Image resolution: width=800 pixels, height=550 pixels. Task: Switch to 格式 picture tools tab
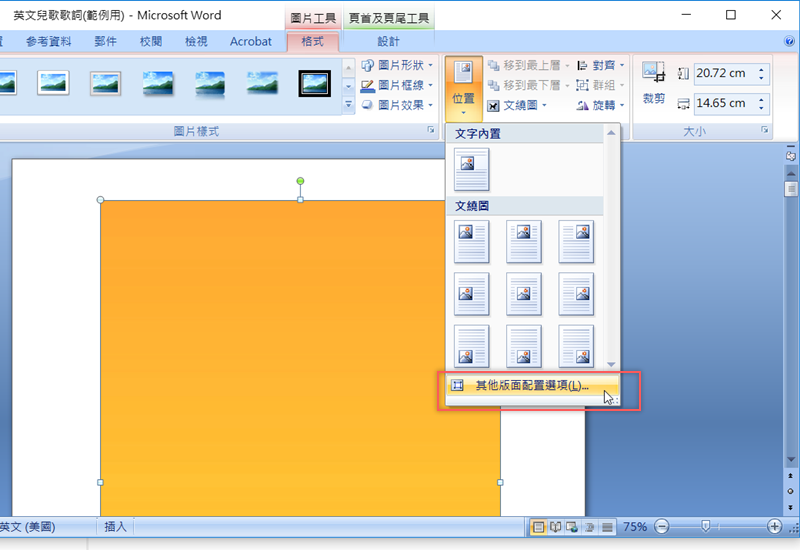312,41
